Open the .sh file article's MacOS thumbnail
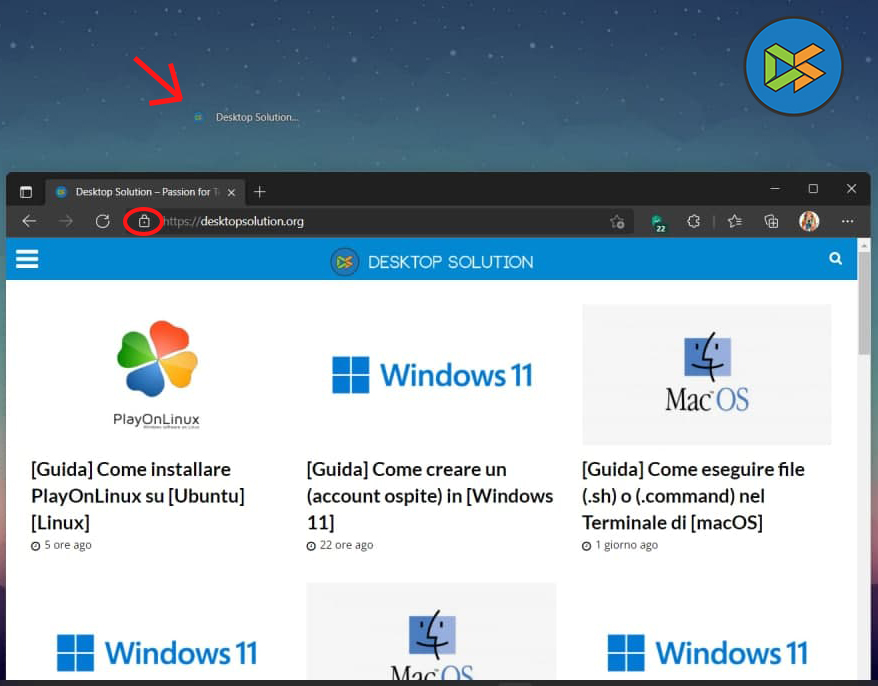 tap(707, 374)
